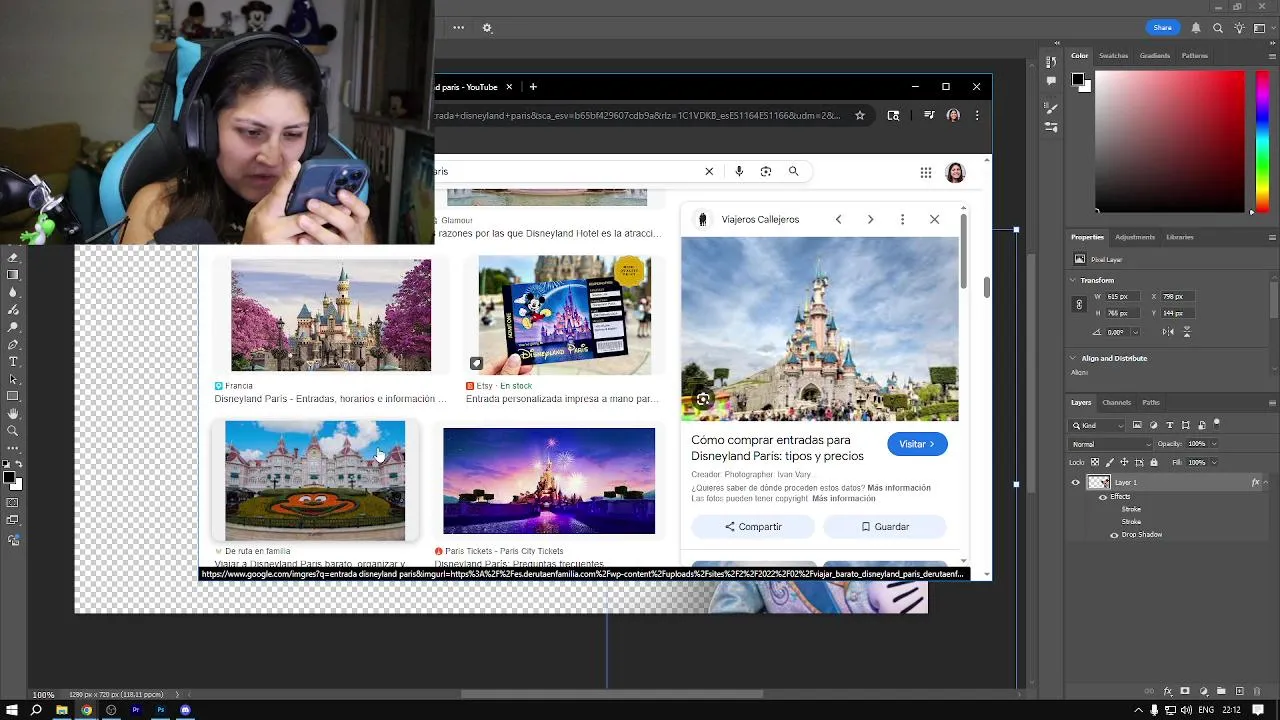The height and width of the screenshot is (720, 1280).
Task: Open the Layers panel menu
Action: click(1272, 402)
